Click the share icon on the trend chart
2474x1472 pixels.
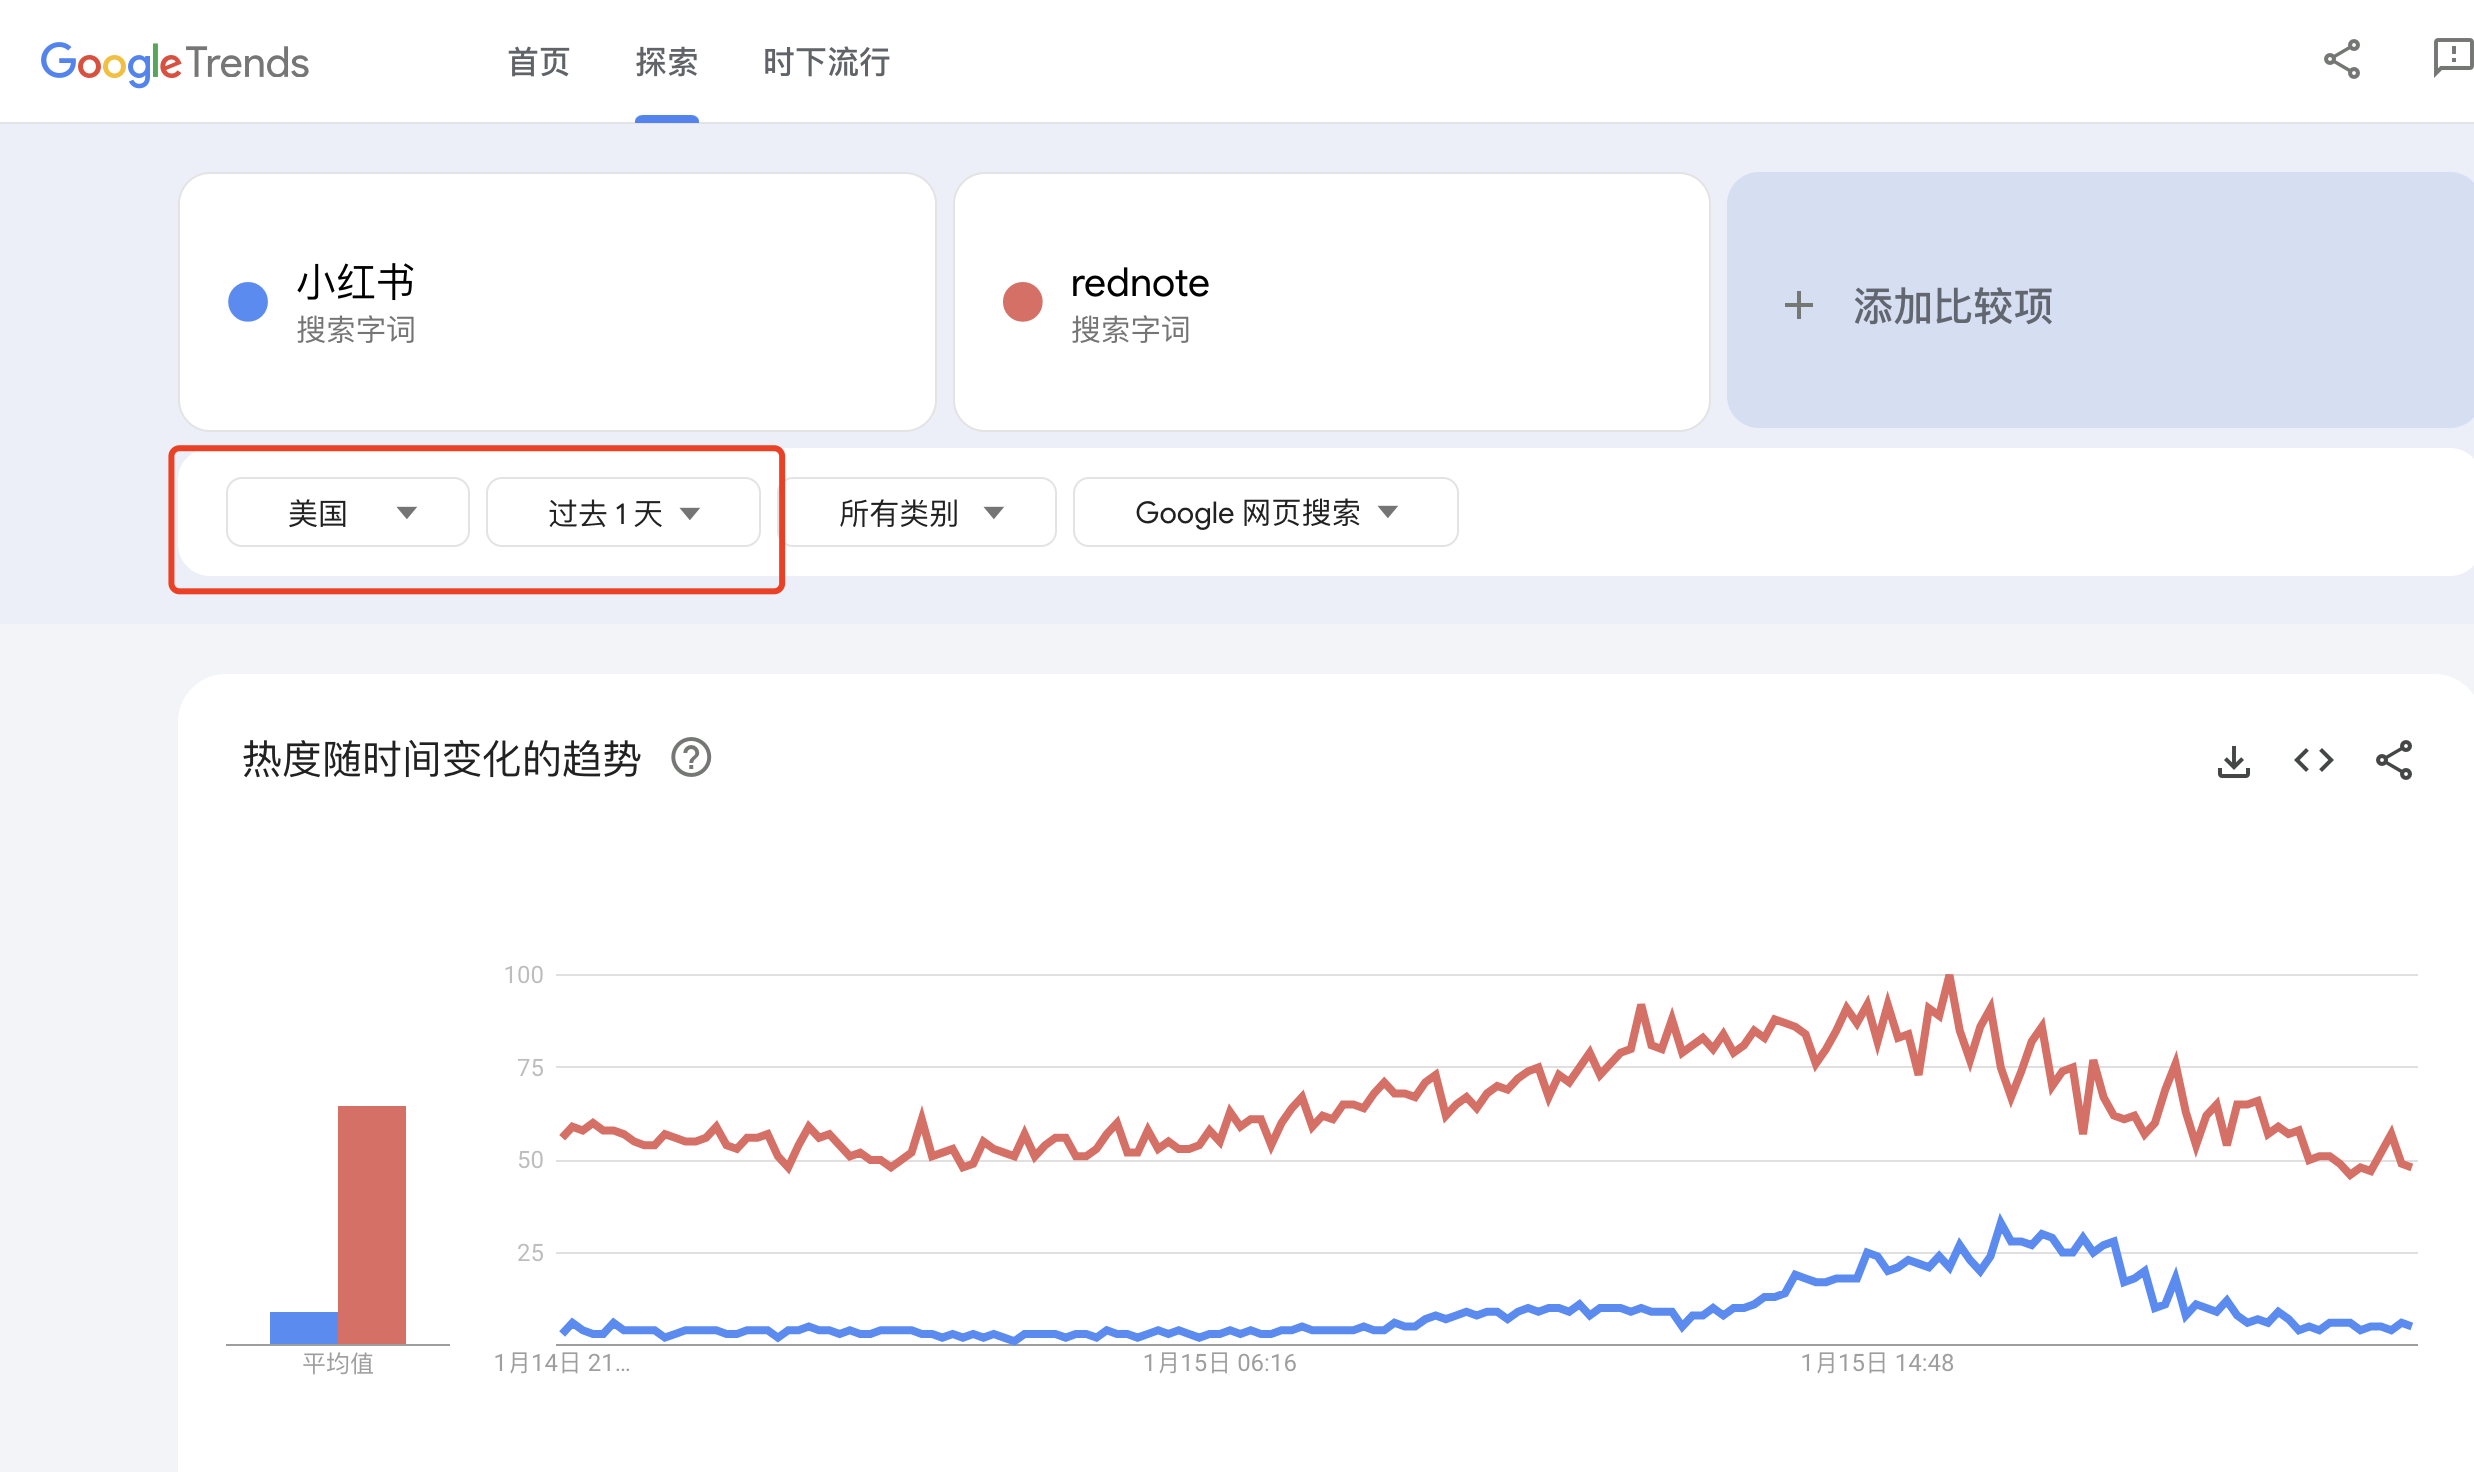click(2394, 761)
